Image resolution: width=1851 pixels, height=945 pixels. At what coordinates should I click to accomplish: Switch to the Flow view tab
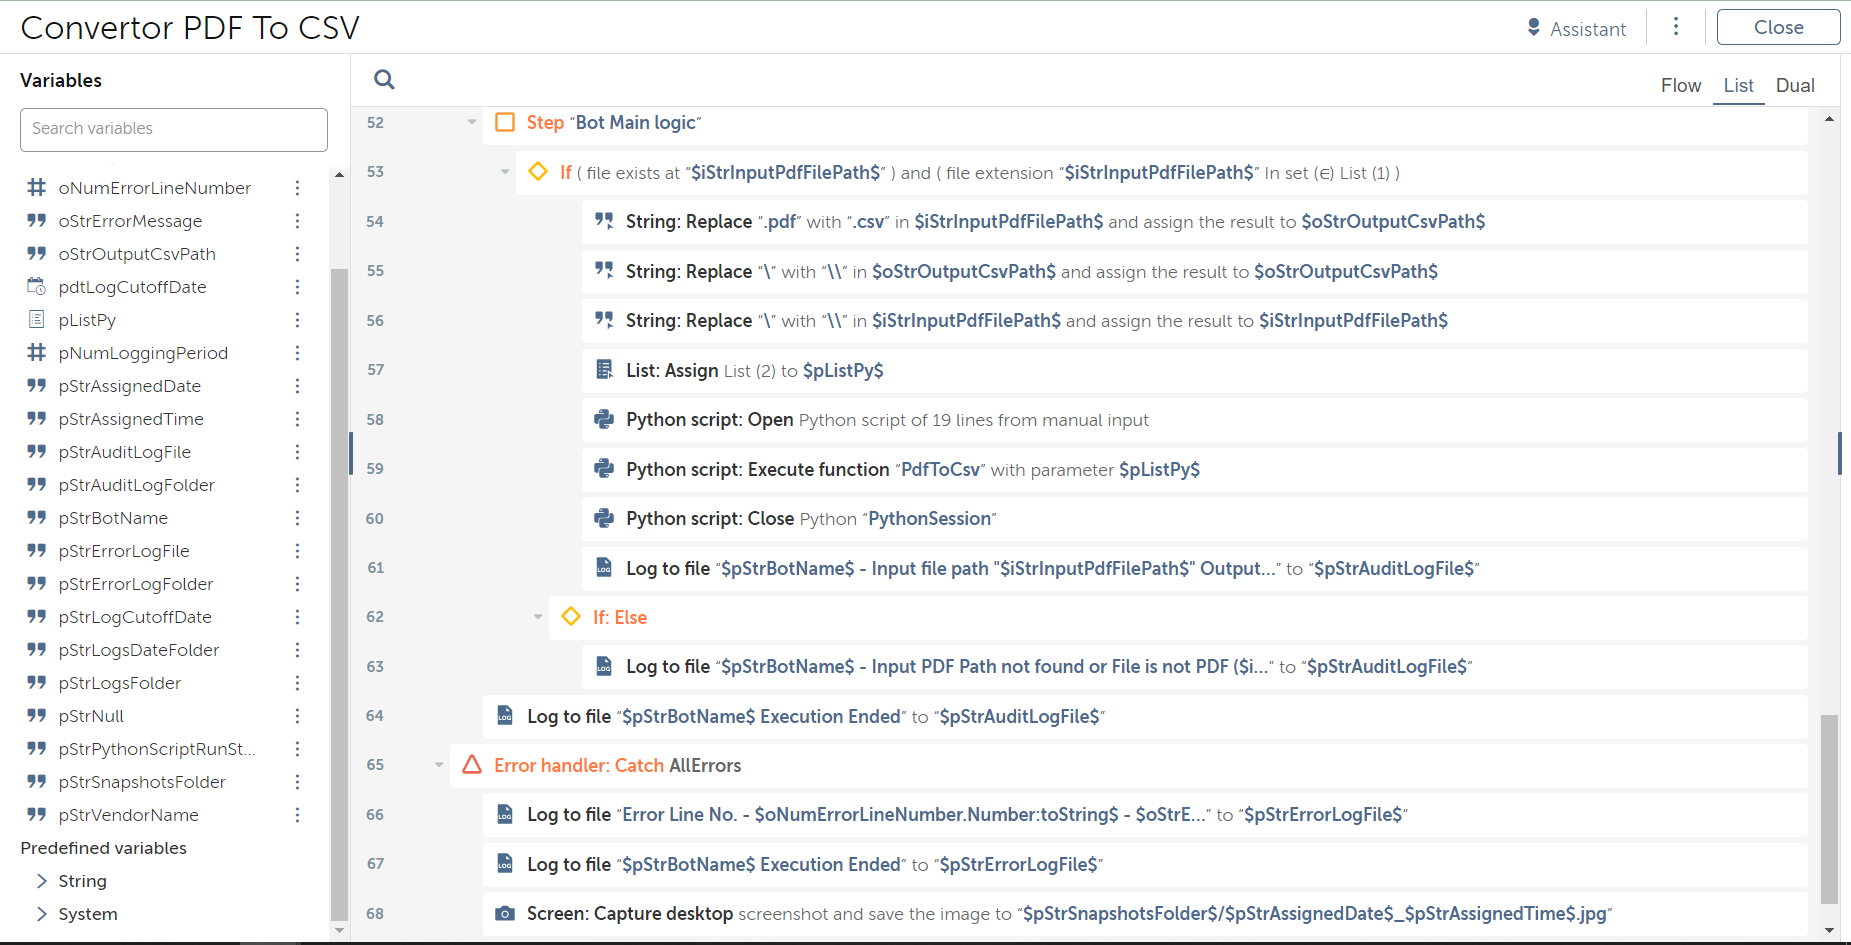(1681, 86)
